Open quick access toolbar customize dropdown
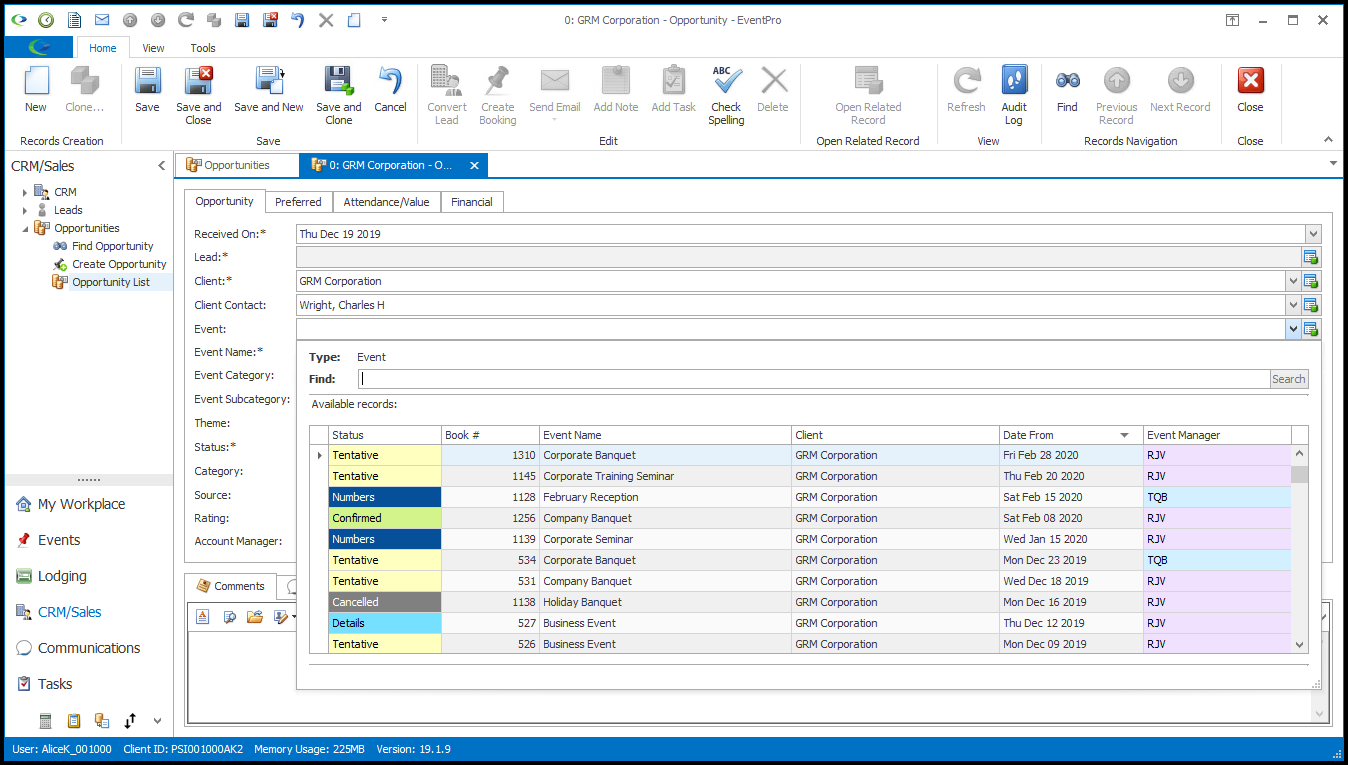 385,20
